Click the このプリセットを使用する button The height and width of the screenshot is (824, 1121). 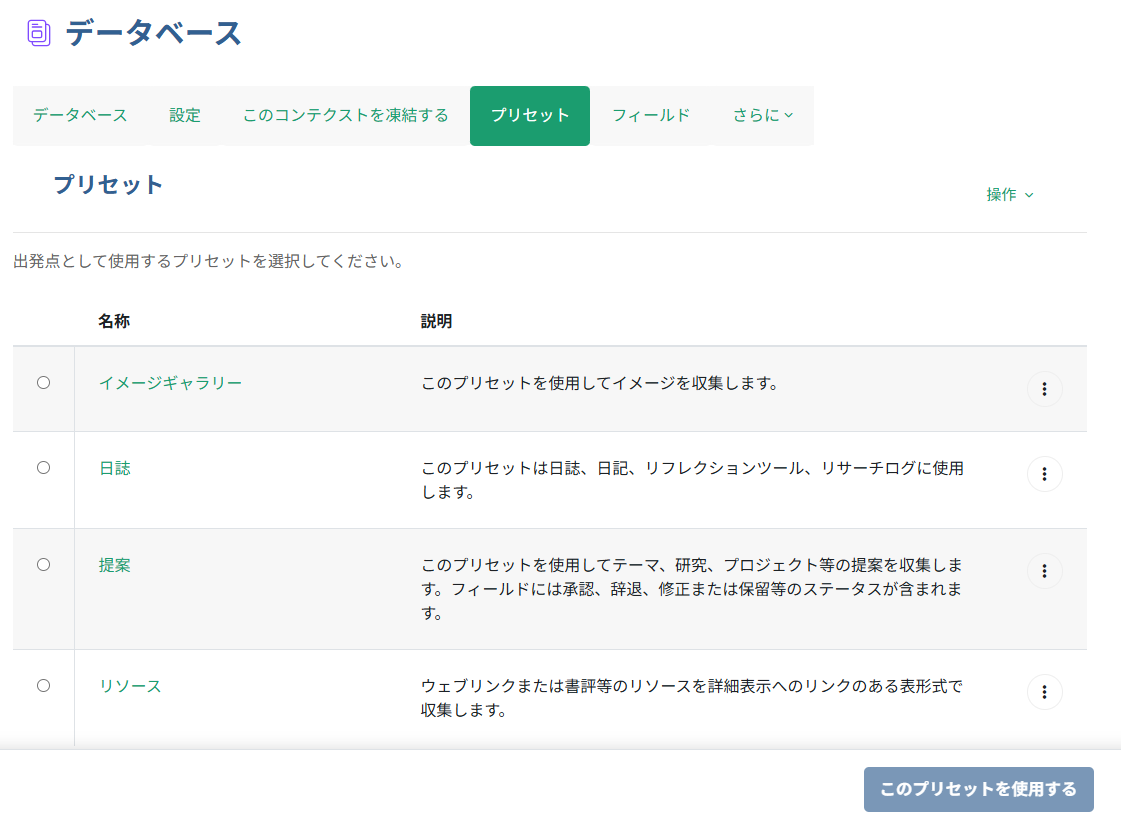click(978, 789)
